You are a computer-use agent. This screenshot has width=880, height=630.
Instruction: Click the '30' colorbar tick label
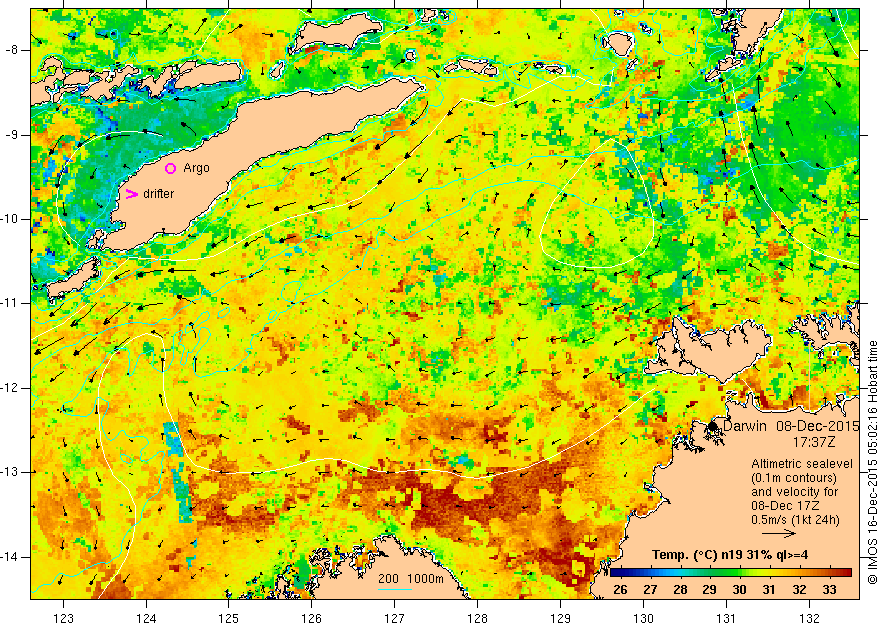coord(740,590)
